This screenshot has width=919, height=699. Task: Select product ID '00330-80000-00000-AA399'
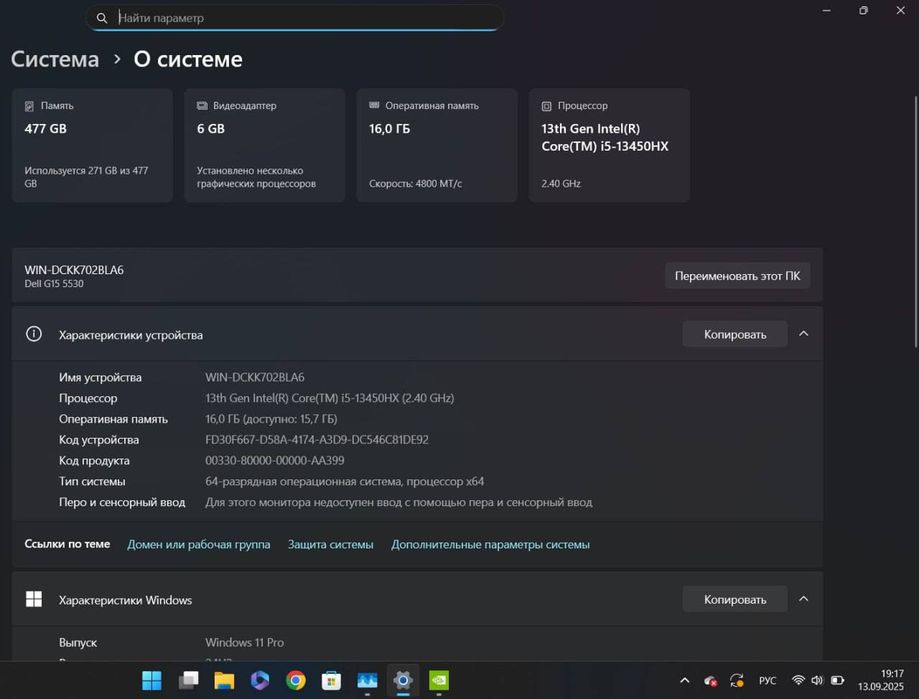tap(274, 461)
